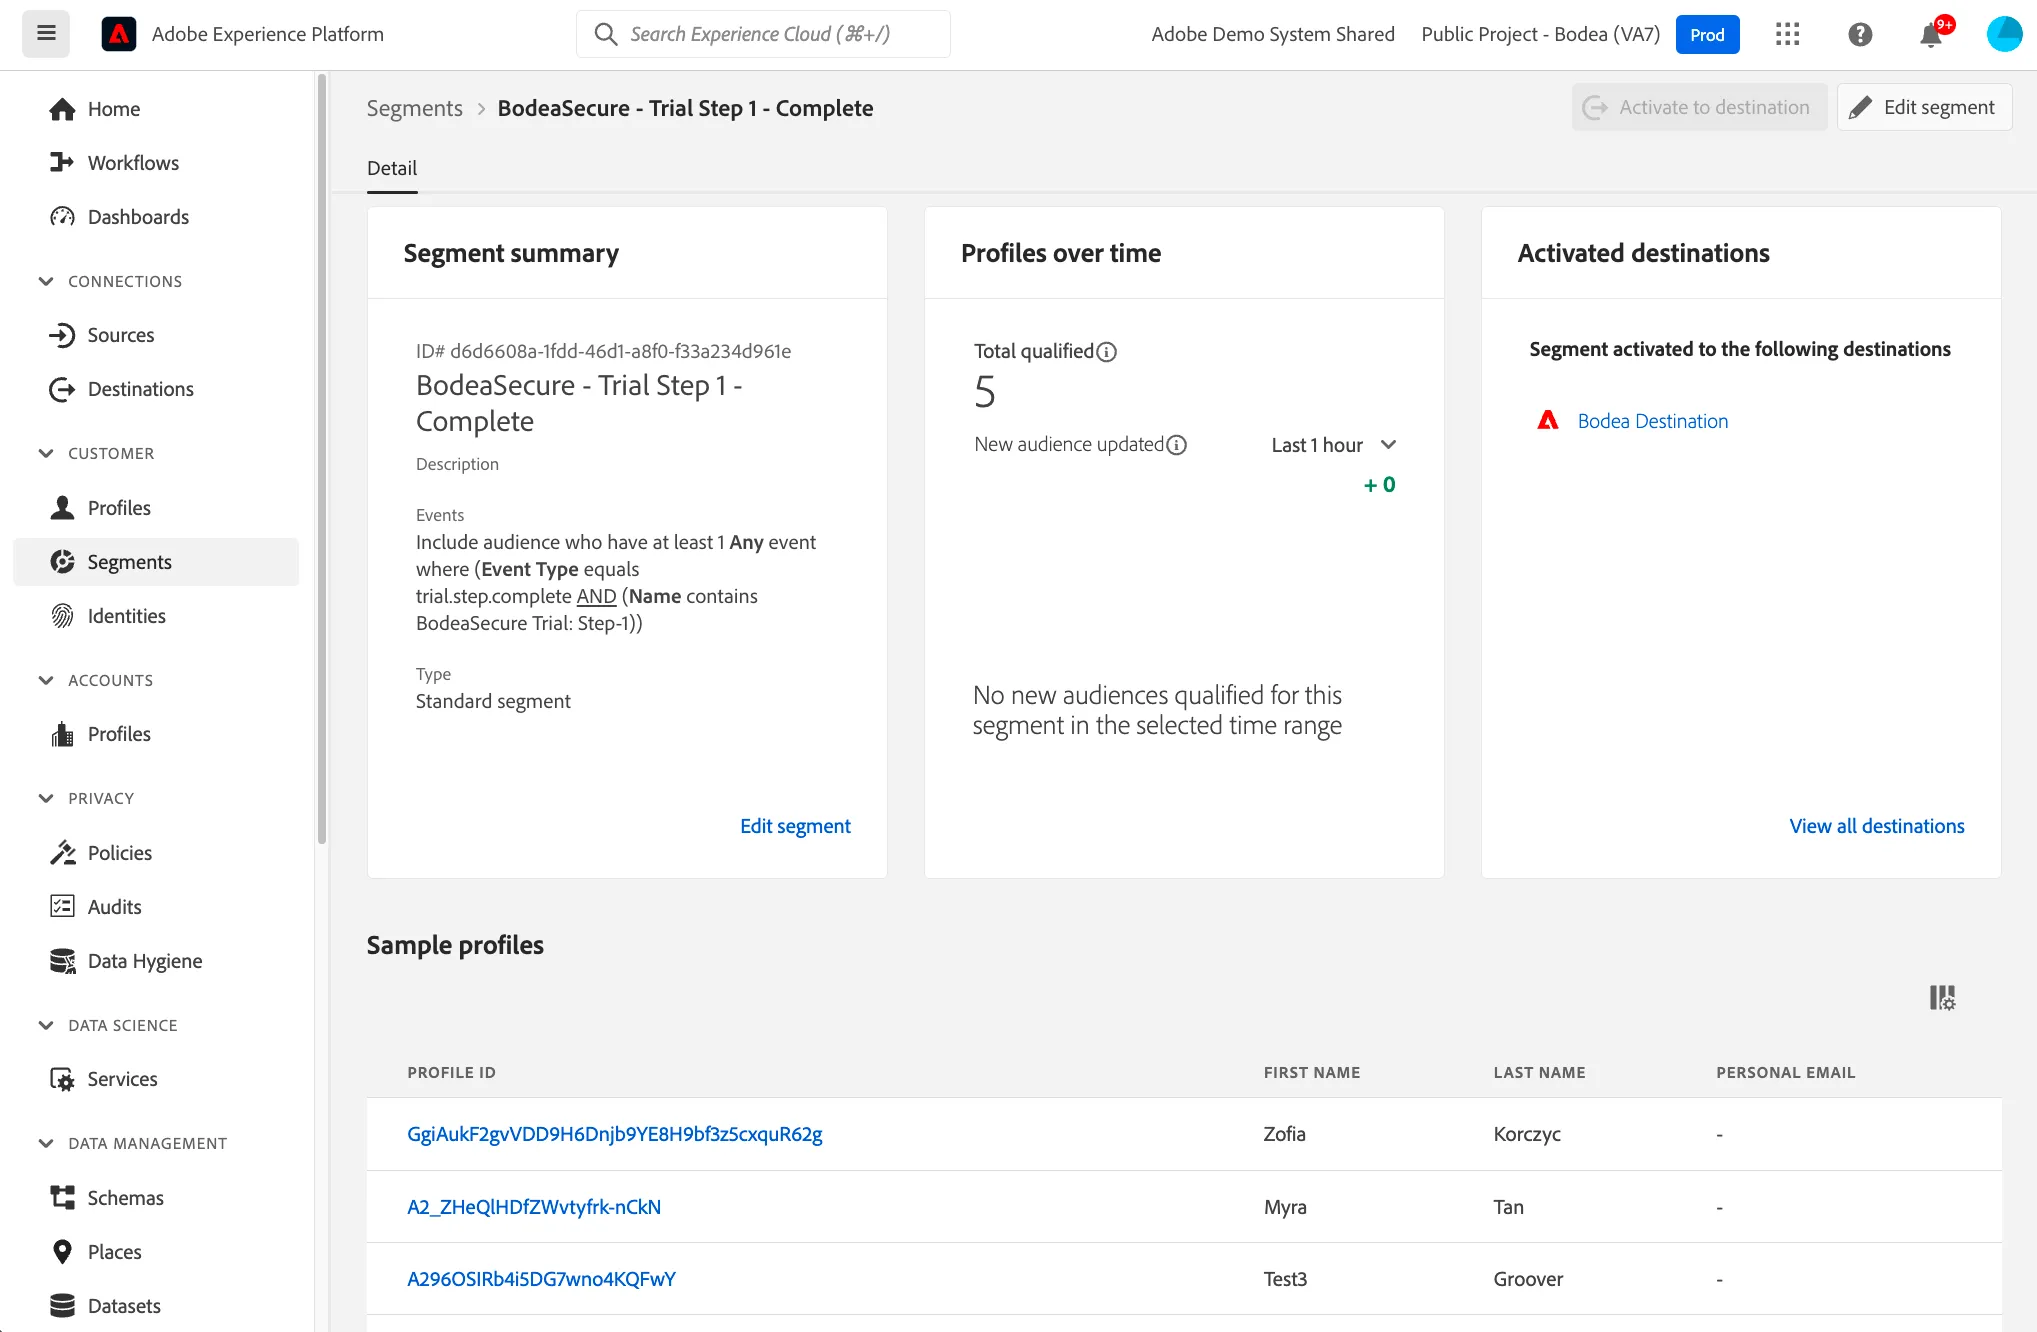This screenshot has height=1332, width=2037.
Task: Collapse the PRIVACY section
Action: [x=86, y=798]
